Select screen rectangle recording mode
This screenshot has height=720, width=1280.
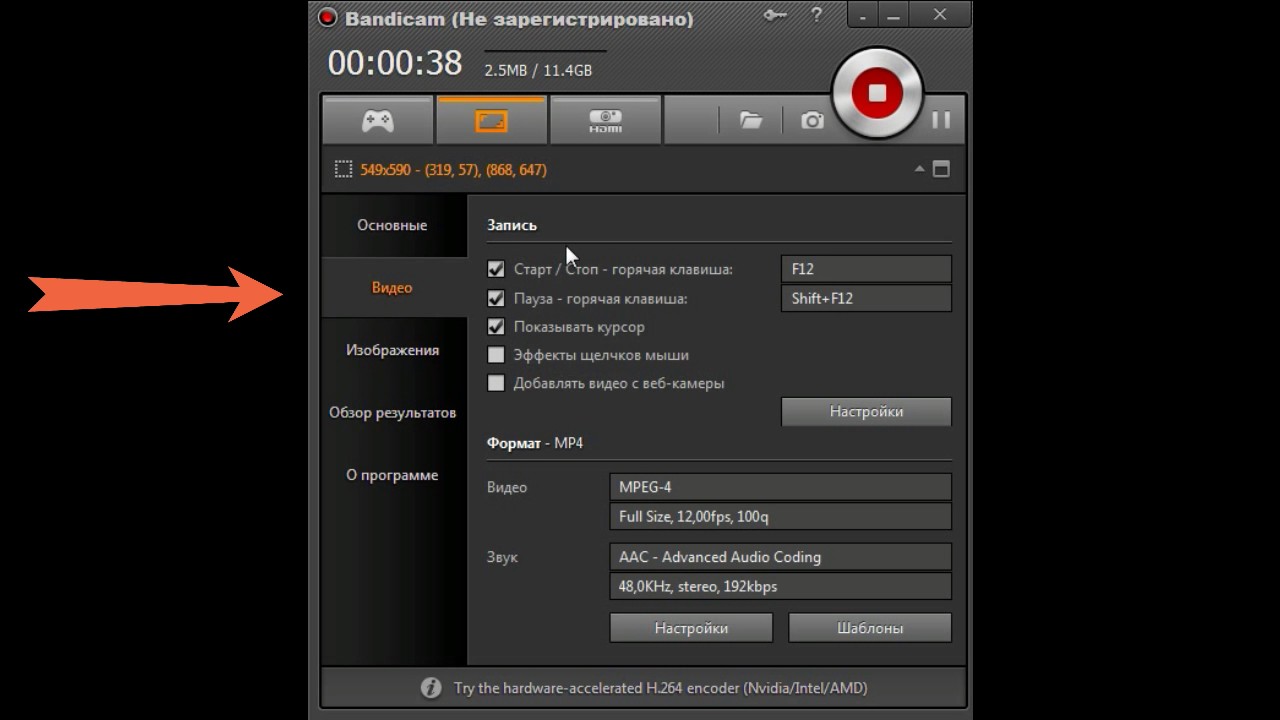[x=491, y=121]
